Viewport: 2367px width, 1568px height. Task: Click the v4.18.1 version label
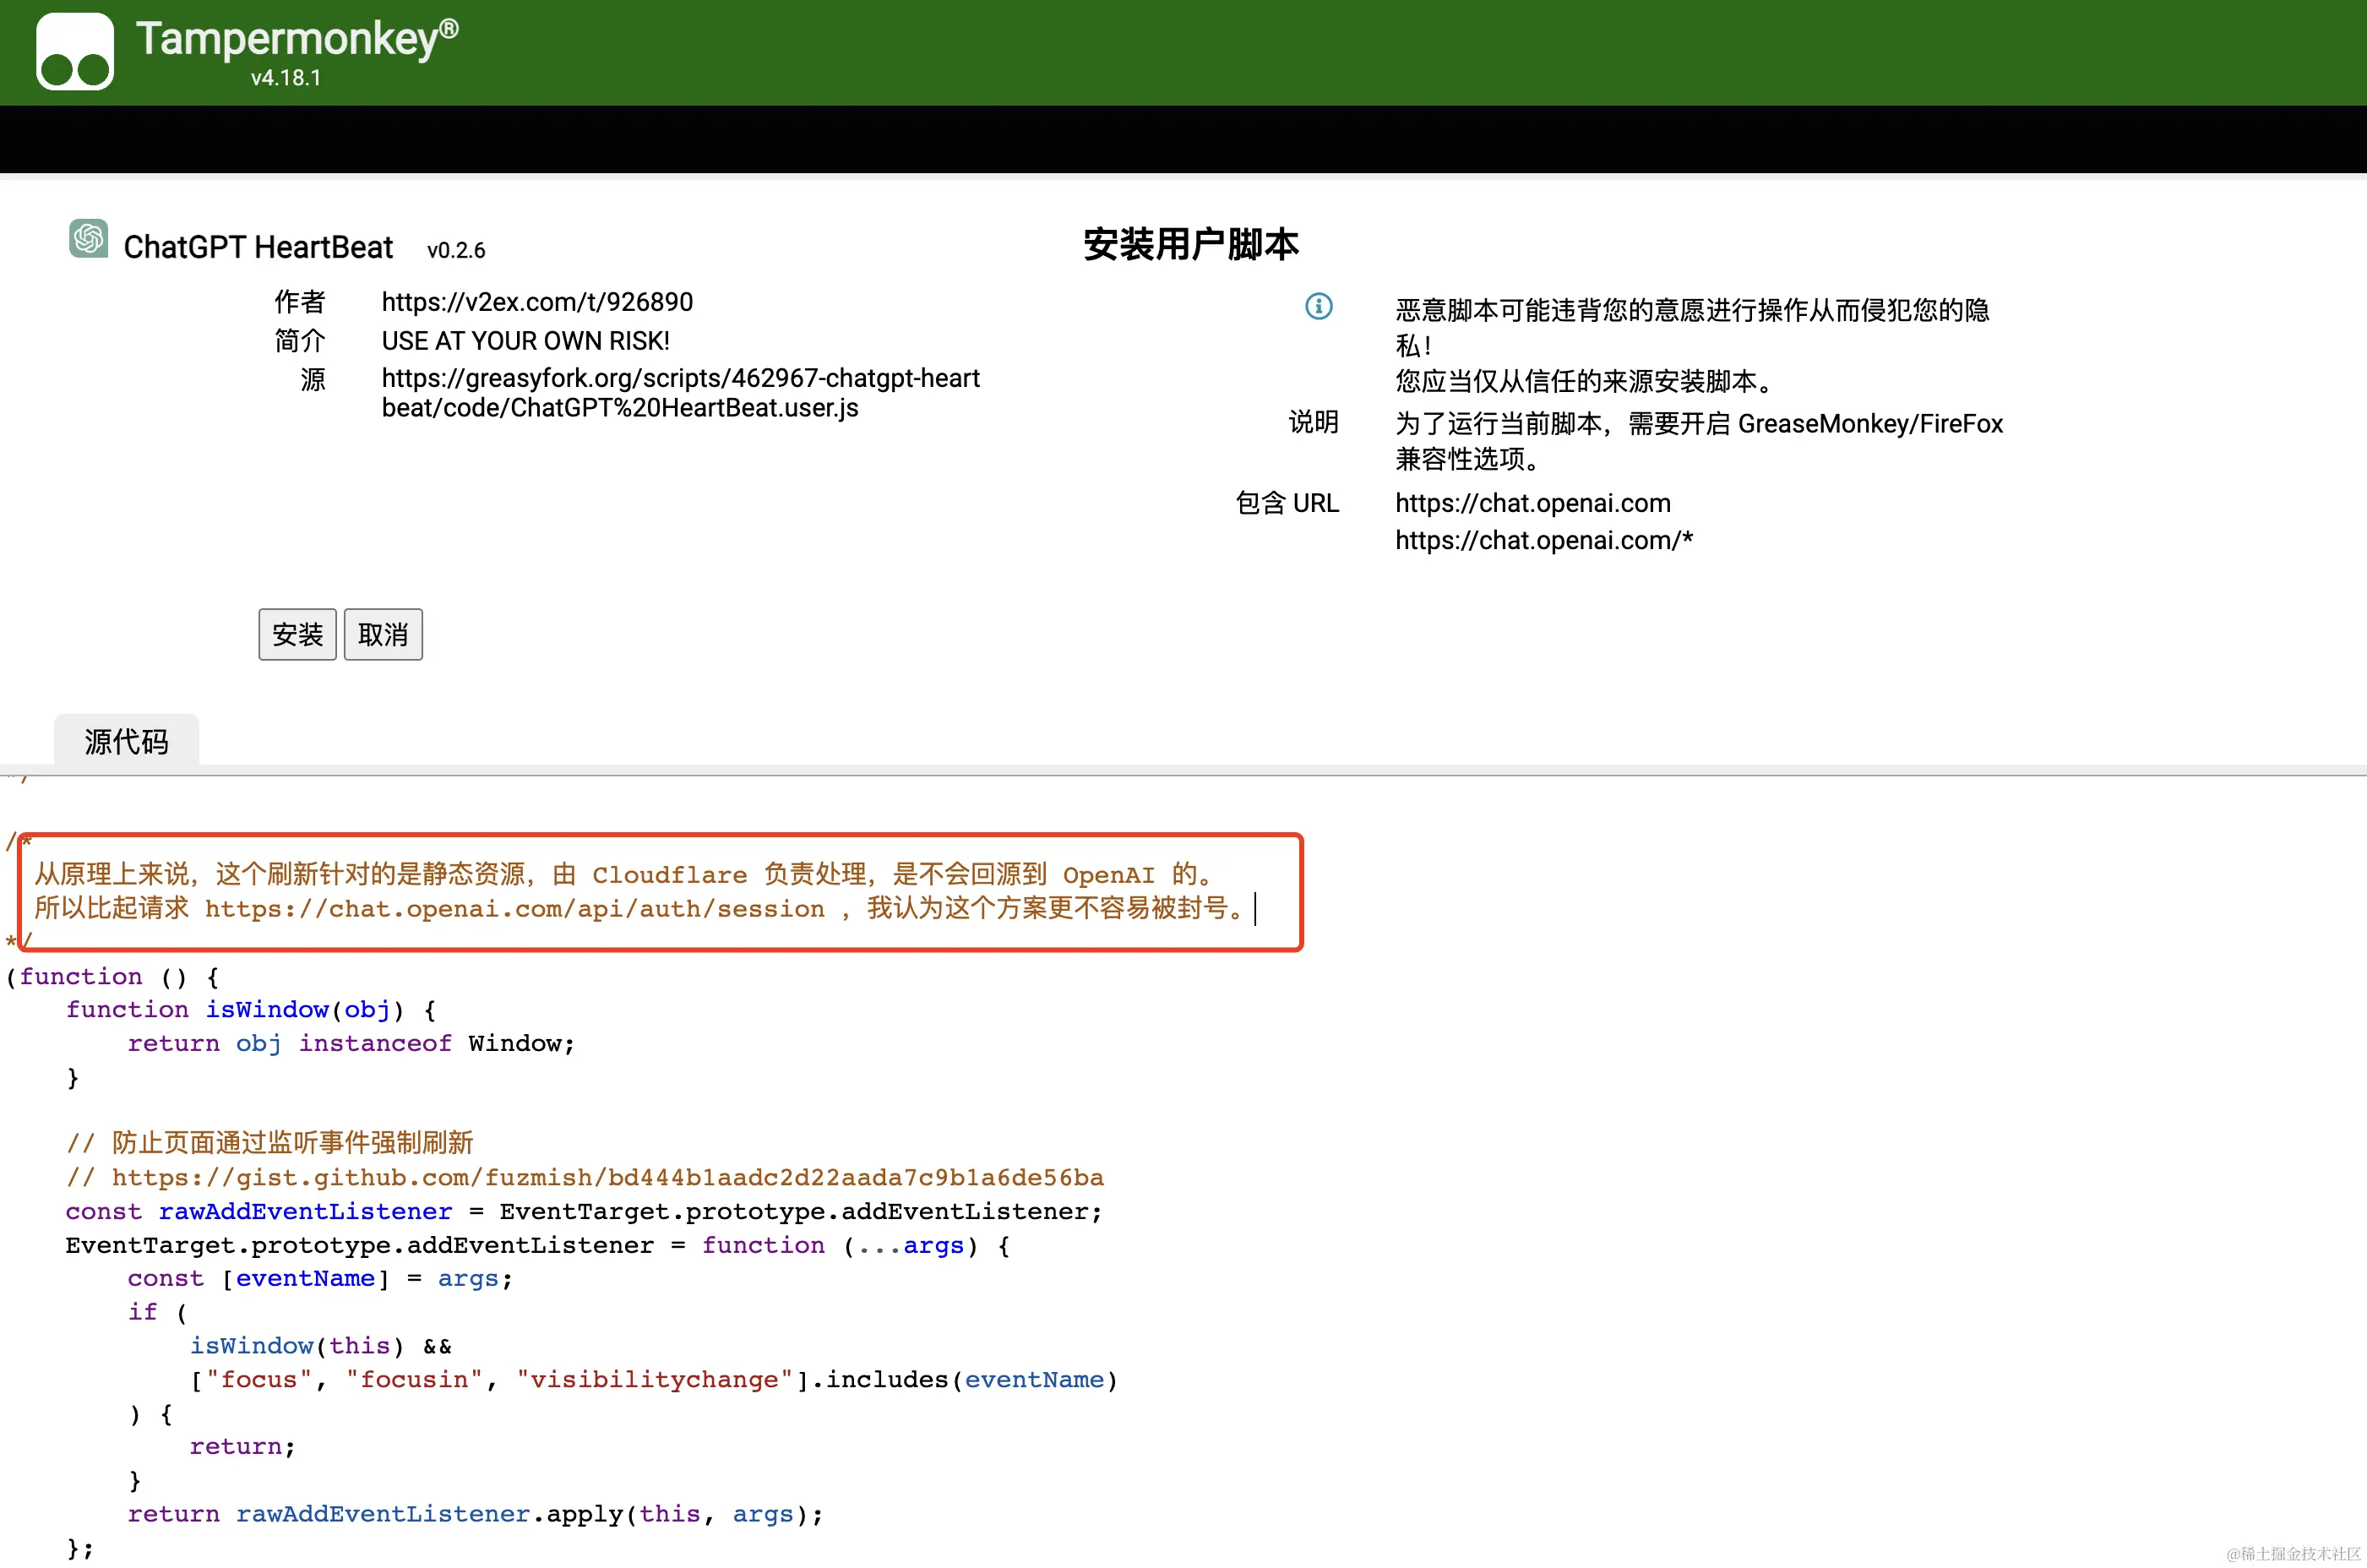pyautogui.click(x=286, y=78)
